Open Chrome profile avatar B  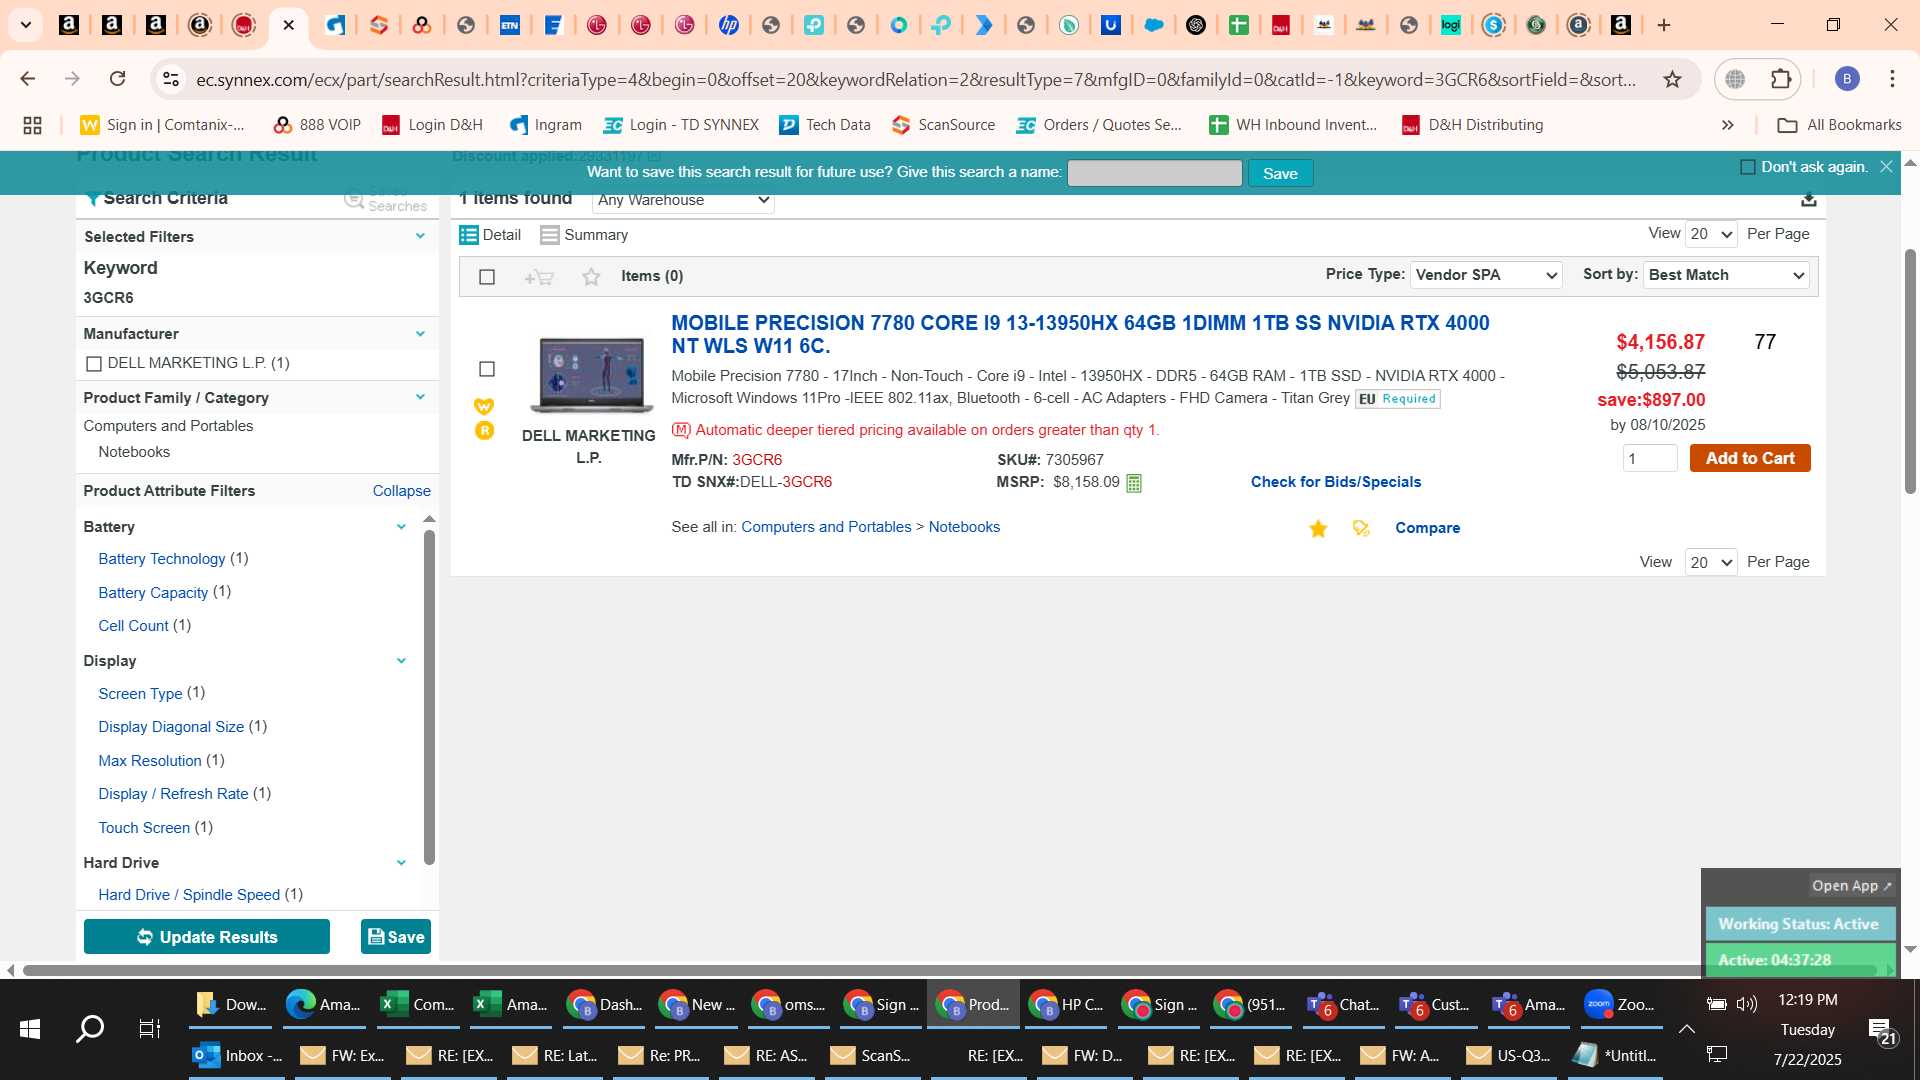click(1847, 79)
